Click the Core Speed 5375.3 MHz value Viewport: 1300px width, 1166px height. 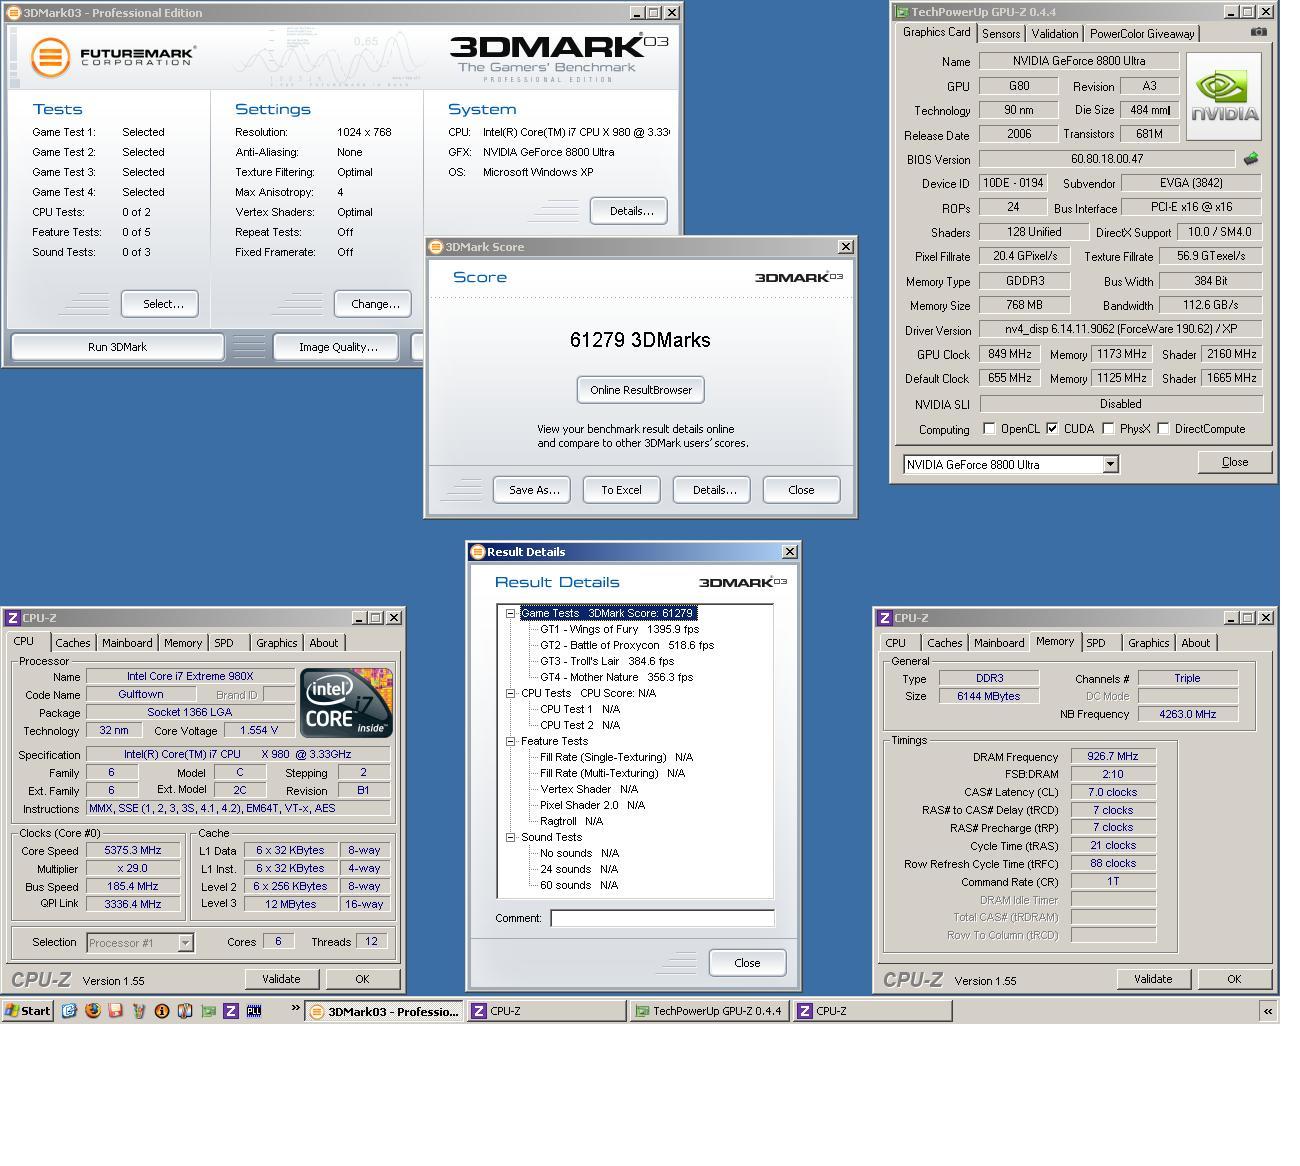[132, 850]
